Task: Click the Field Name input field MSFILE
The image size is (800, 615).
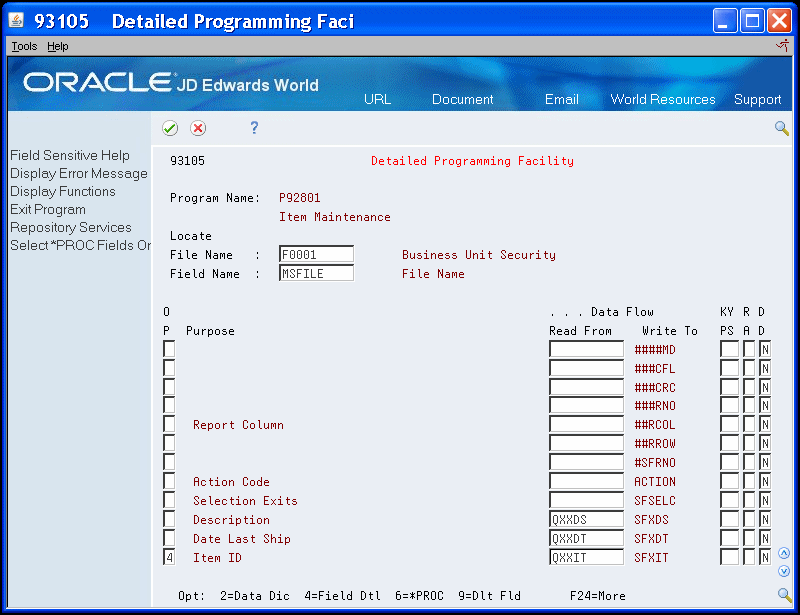Action: (316, 273)
